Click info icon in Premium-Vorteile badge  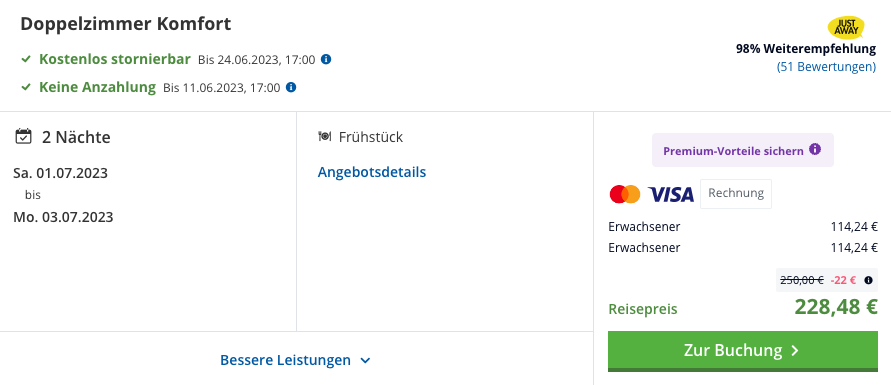pyautogui.click(x=815, y=150)
